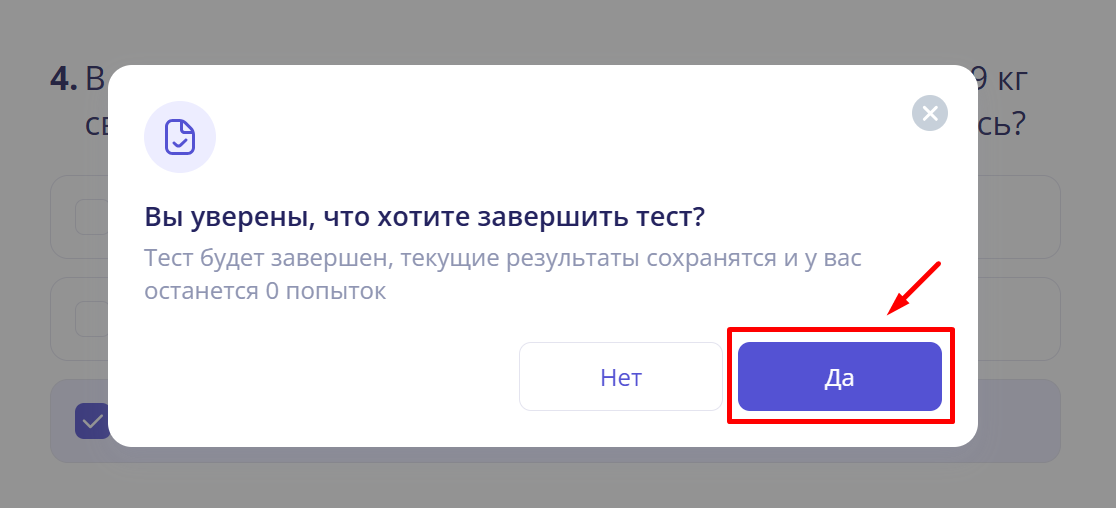The width and height of the screenshot is (1116, 508).
Task: Cancel by pressing the "Нет" button
Action: (x=620, y=376)
